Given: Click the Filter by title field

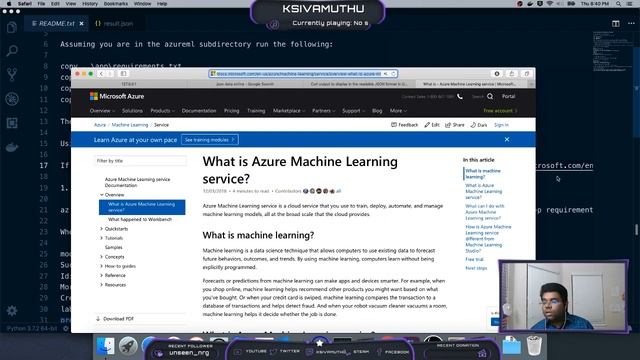Looking at the screenshot, I should 140,161.
